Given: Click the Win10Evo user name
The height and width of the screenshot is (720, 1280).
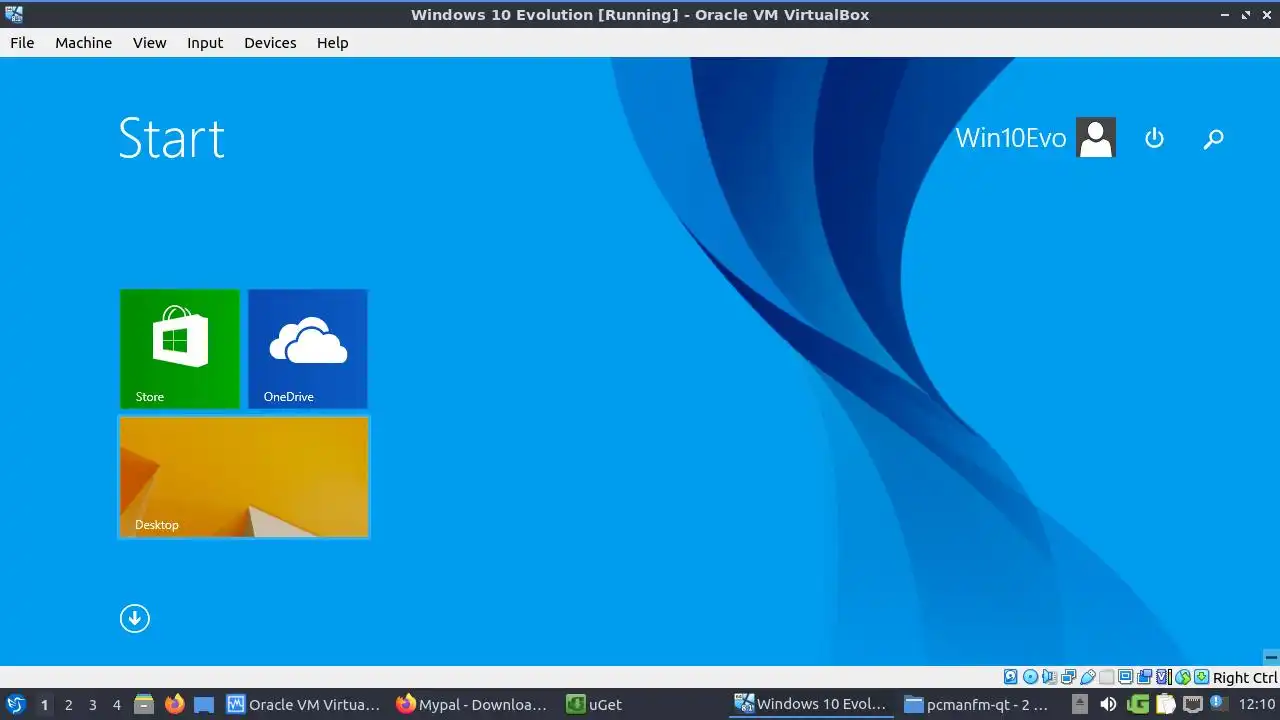Looking at the screenshot, I should click(x=1011, y=138).
